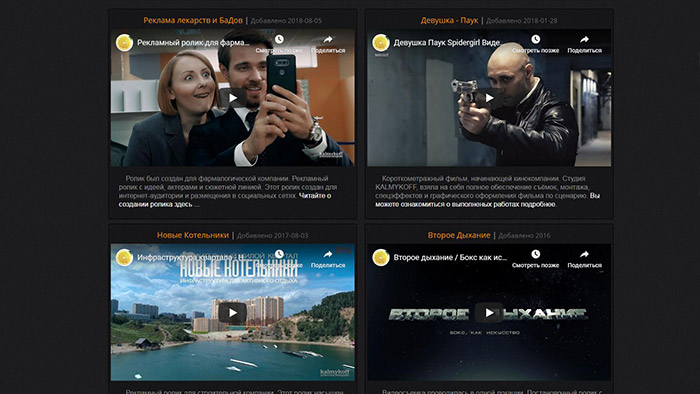The width and height of the screenshot is (700, 394).
Task: Open the Девушка - Паук heading link
Action: [x=449, y=21]
